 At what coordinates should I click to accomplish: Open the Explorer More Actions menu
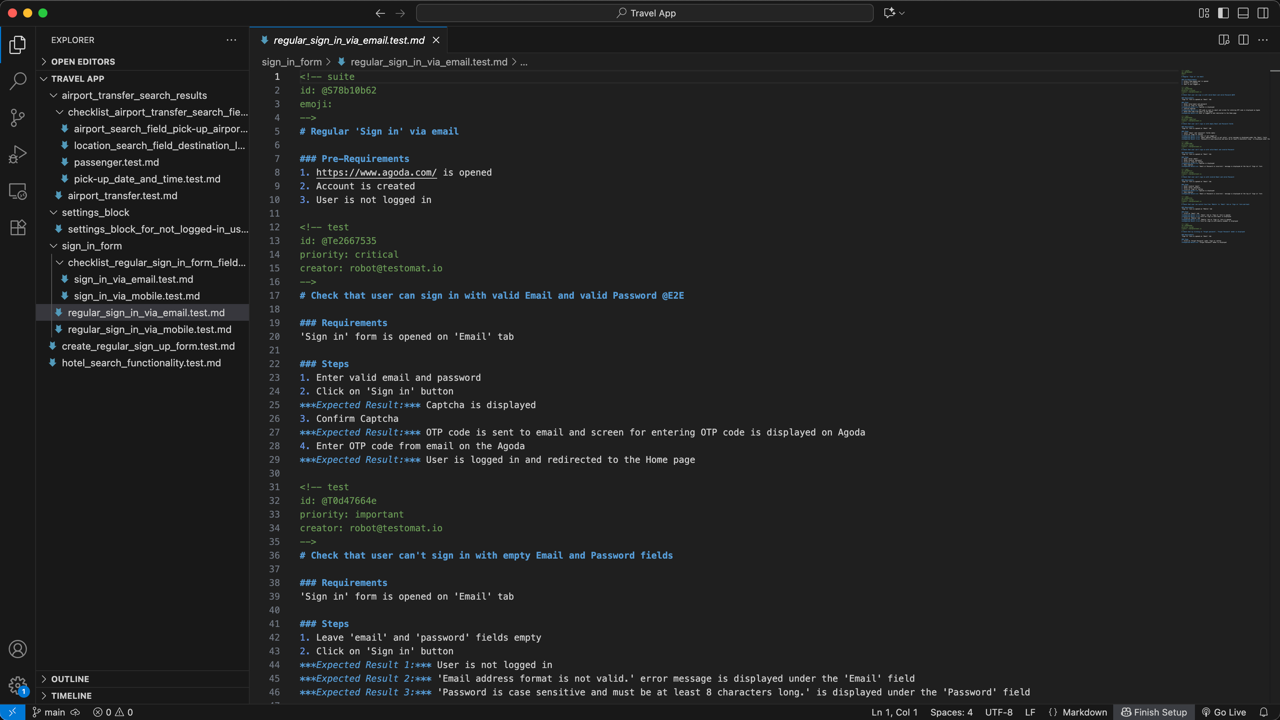click(x=230, y=40)
